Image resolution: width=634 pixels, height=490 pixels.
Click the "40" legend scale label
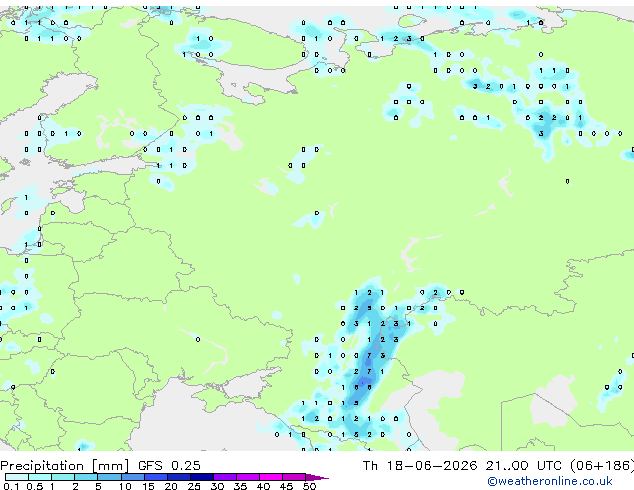(263, 486)
